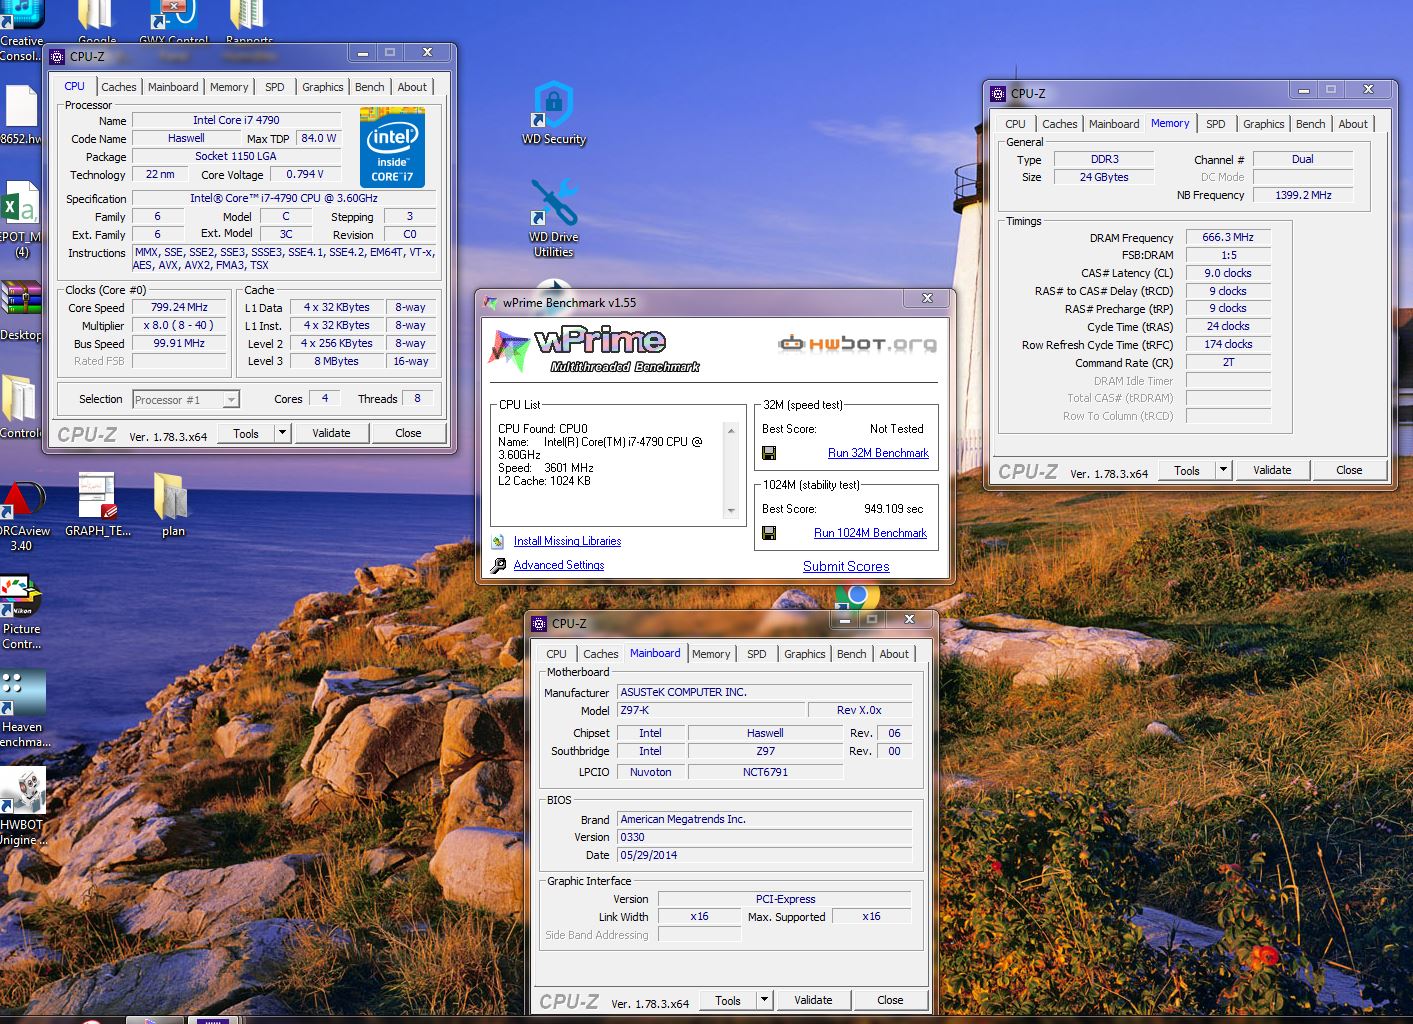
Task: Click Validate in the CPU tab window
Action: tap(331, 433)
